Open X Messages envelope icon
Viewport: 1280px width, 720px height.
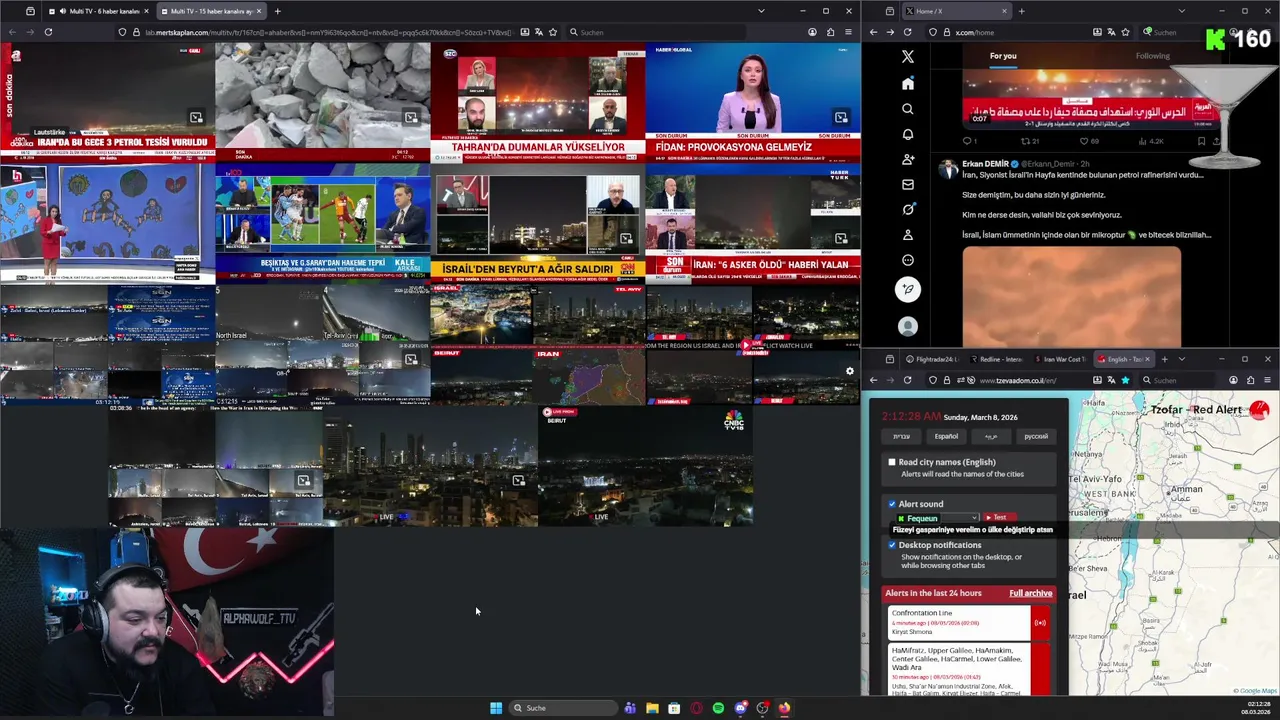point(907,184)
